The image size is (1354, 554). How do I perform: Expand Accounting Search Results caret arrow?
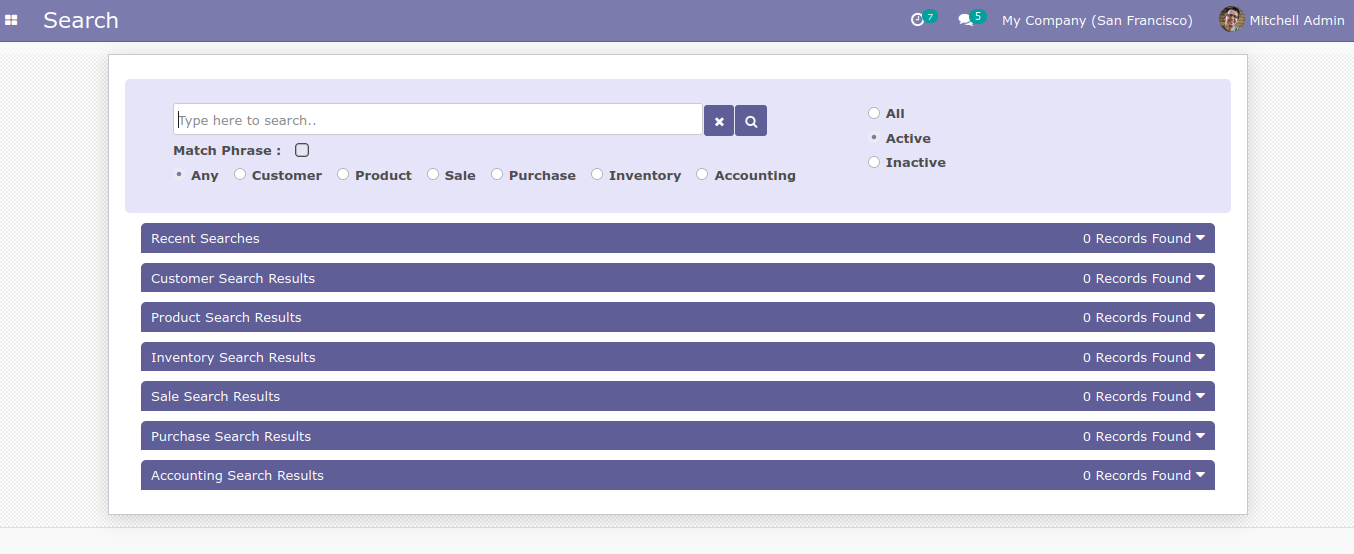coord(1200,475)
